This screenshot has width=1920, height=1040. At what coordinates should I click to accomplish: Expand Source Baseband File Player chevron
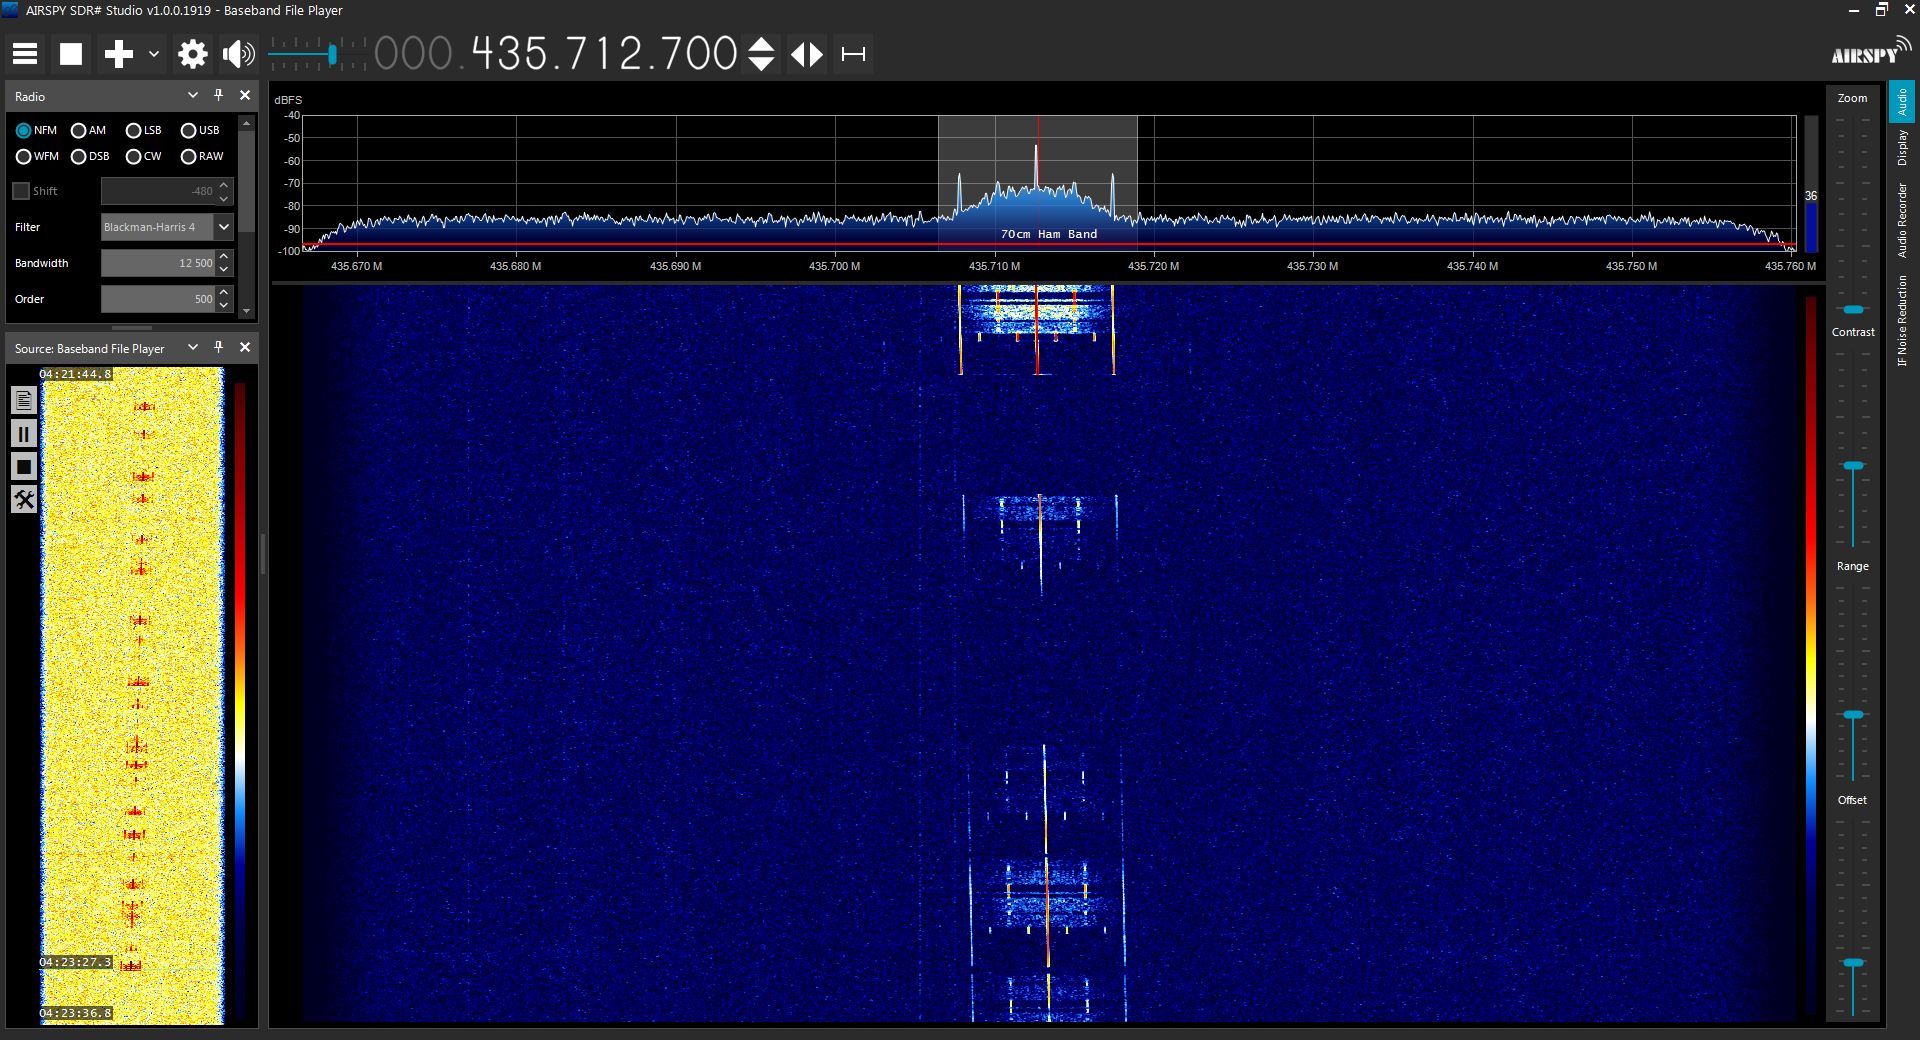pos(193,347)
